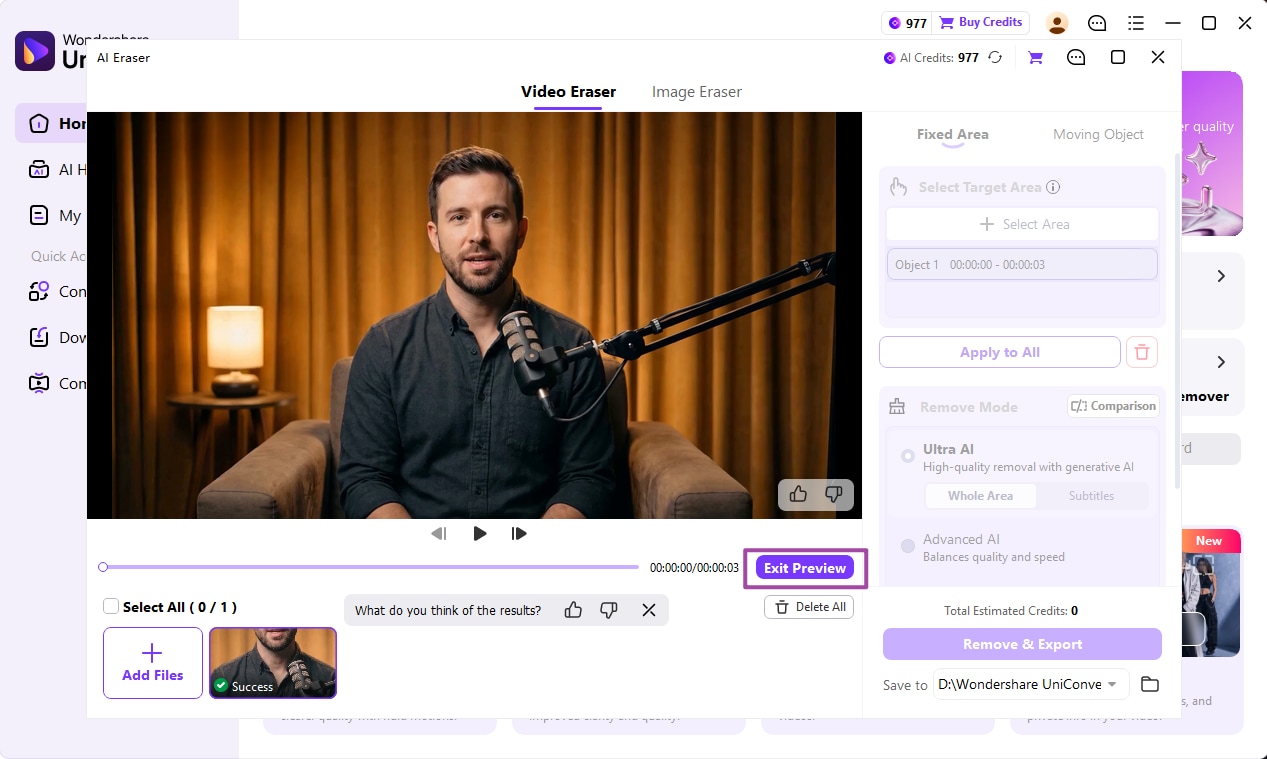
Task: Give thumbs up on the video preview
Action: [x=798, y=494]
